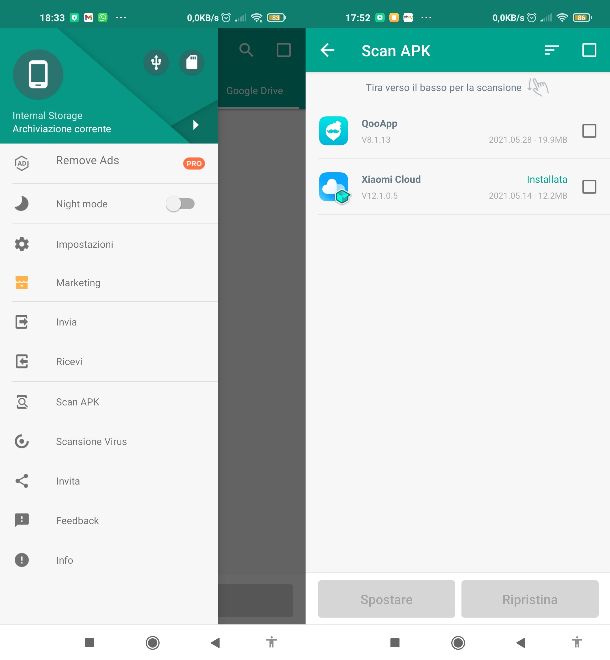The width and height of the screenshot is (610, 660).
Task: Click the Night mode moon icon
Action: click(22, 204)
